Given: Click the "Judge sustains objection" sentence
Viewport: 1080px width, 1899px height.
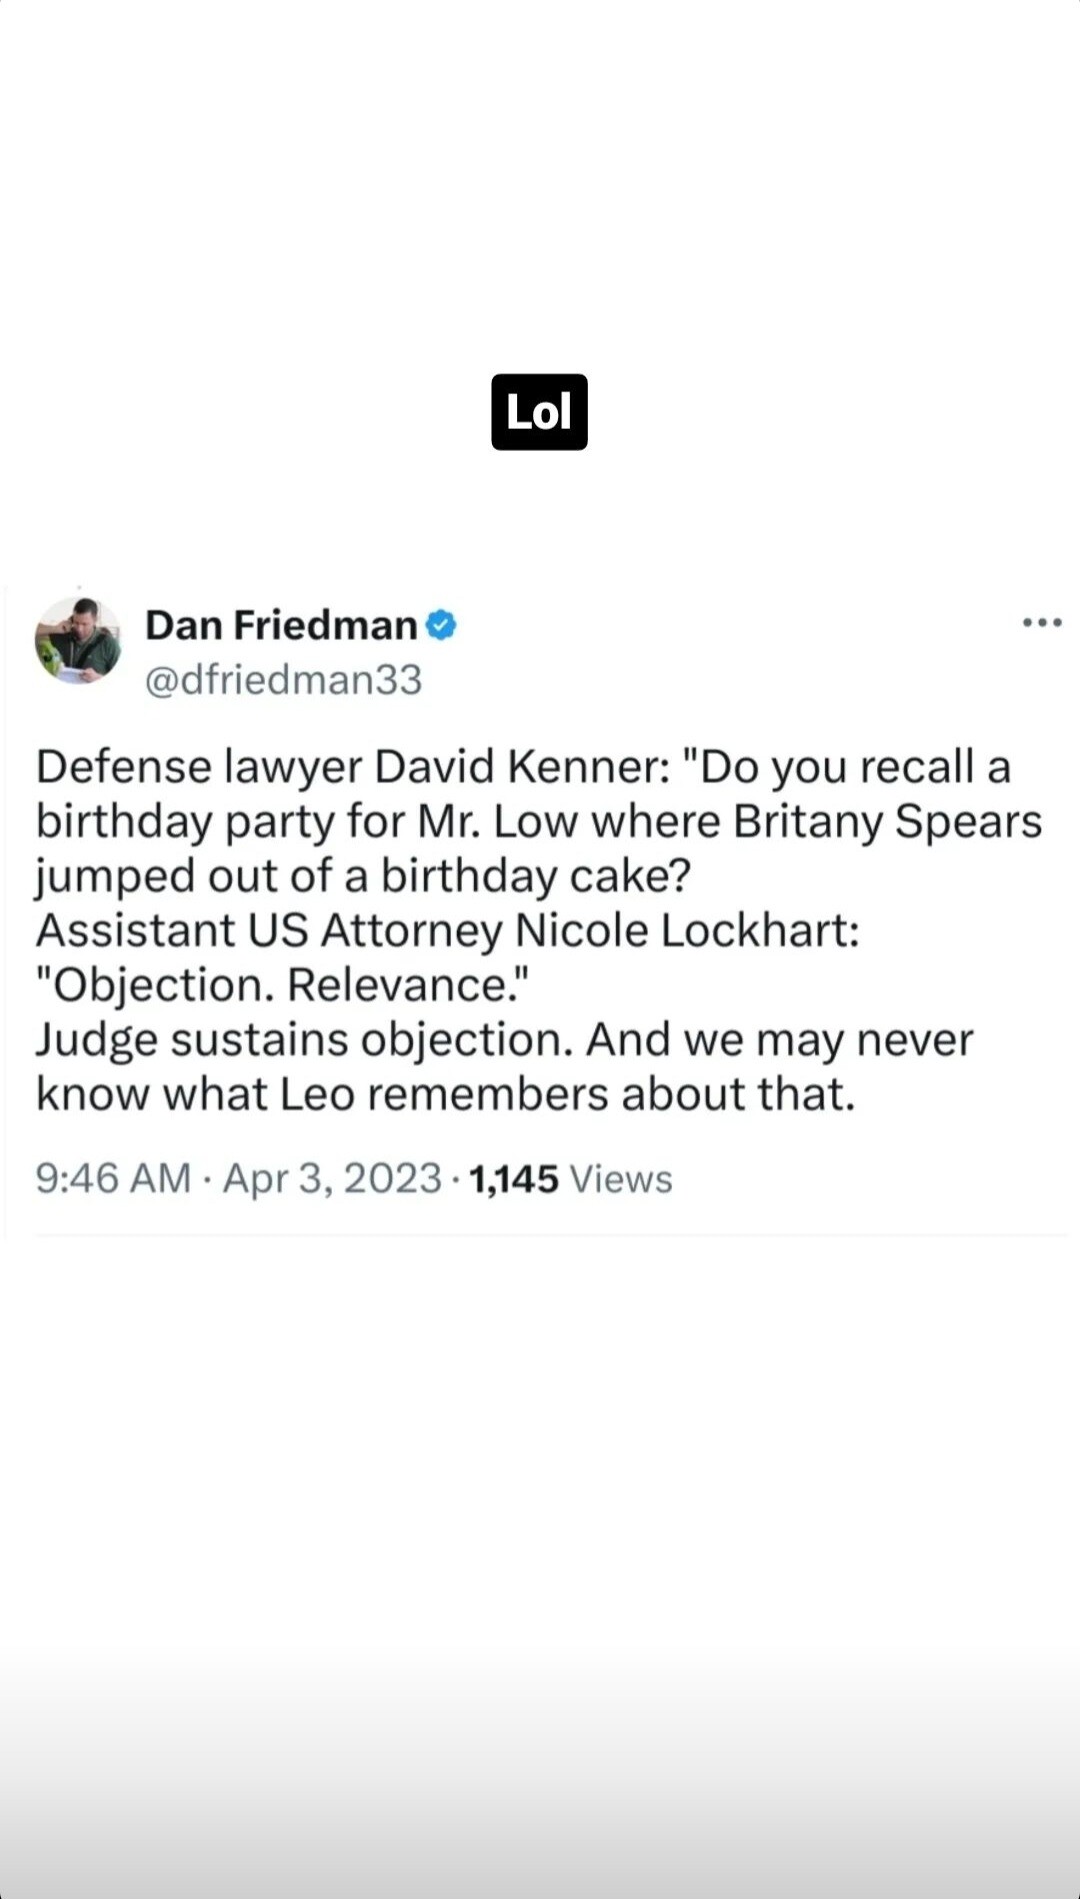Looking at the screenshot, I should coord(304,1040).
